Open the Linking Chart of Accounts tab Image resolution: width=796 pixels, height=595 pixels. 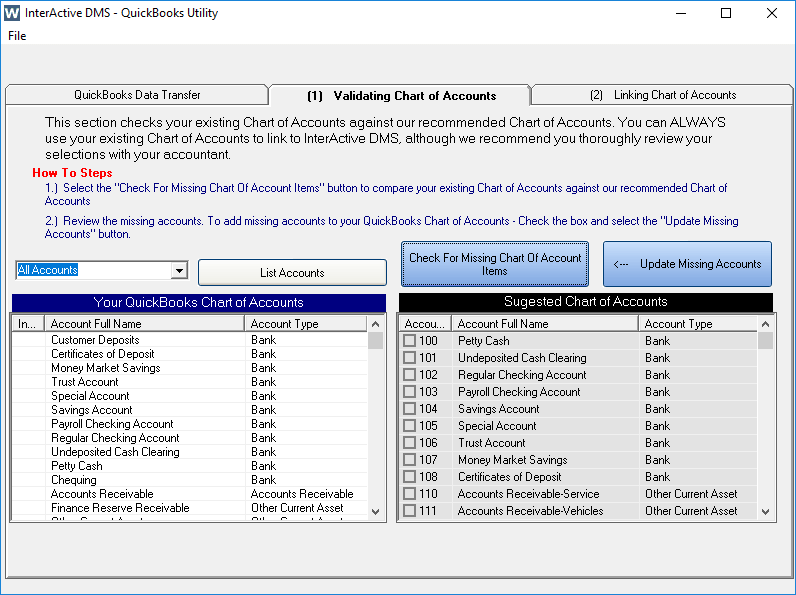pyautogui.click(x=662, y=95)
